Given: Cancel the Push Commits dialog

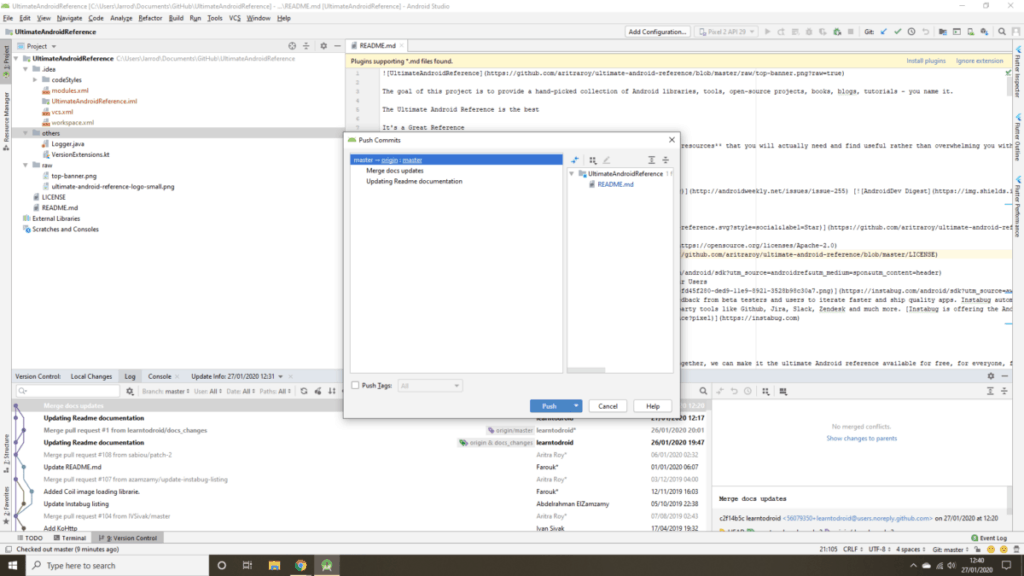Looking at the screenshot, I should click(x=607, y=406).
